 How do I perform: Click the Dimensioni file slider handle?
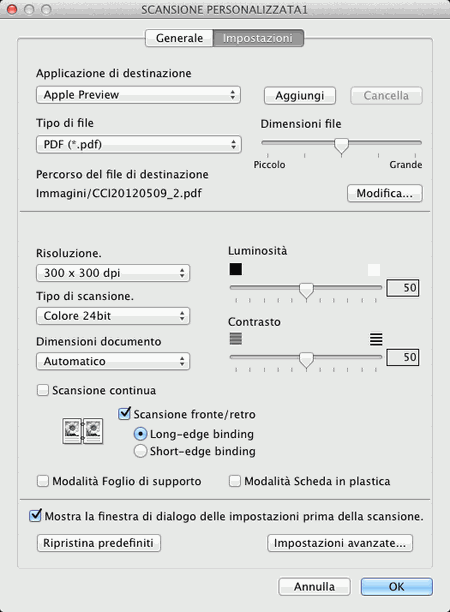click(342, 146)
